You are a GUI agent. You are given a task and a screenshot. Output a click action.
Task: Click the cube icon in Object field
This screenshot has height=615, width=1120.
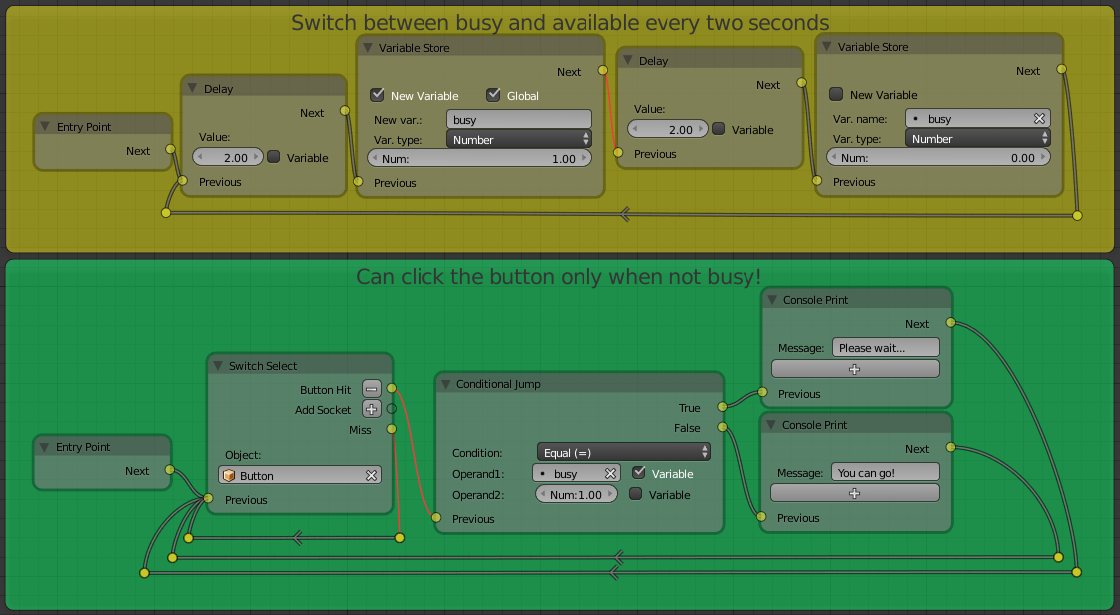tap(229, 476)
